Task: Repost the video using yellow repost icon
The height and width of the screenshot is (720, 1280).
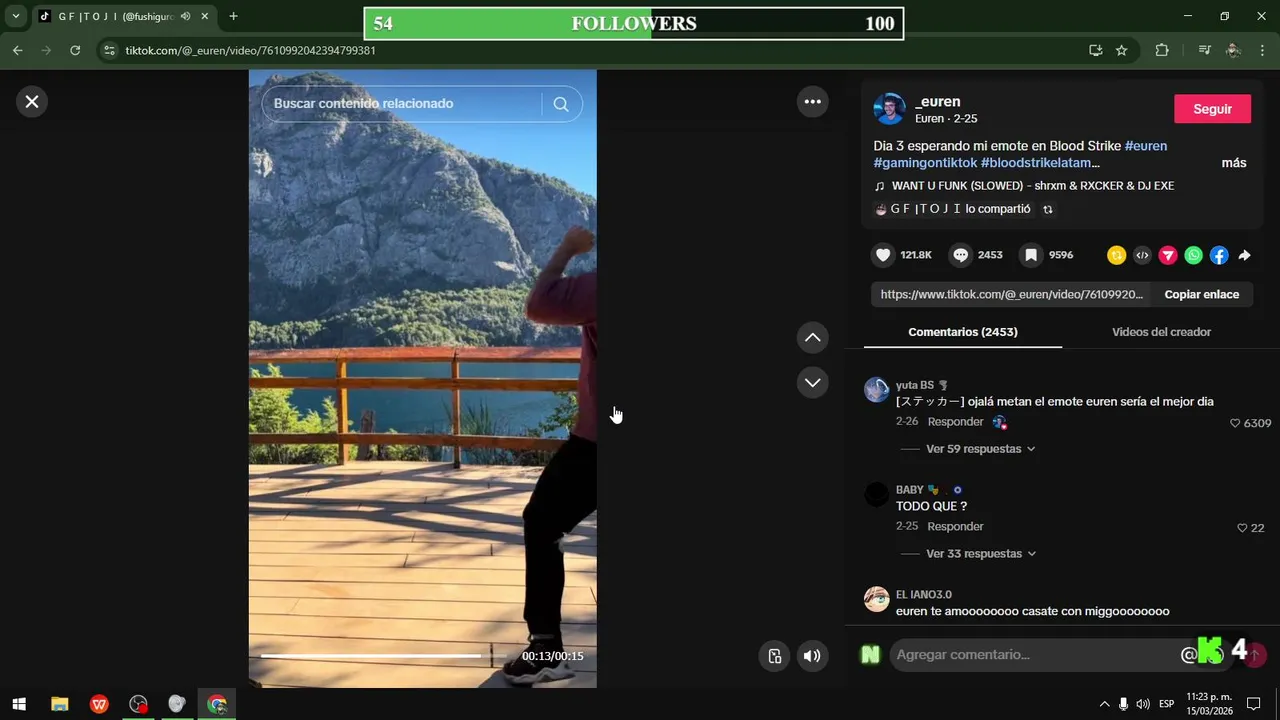Action: [x=1116, y=255]
